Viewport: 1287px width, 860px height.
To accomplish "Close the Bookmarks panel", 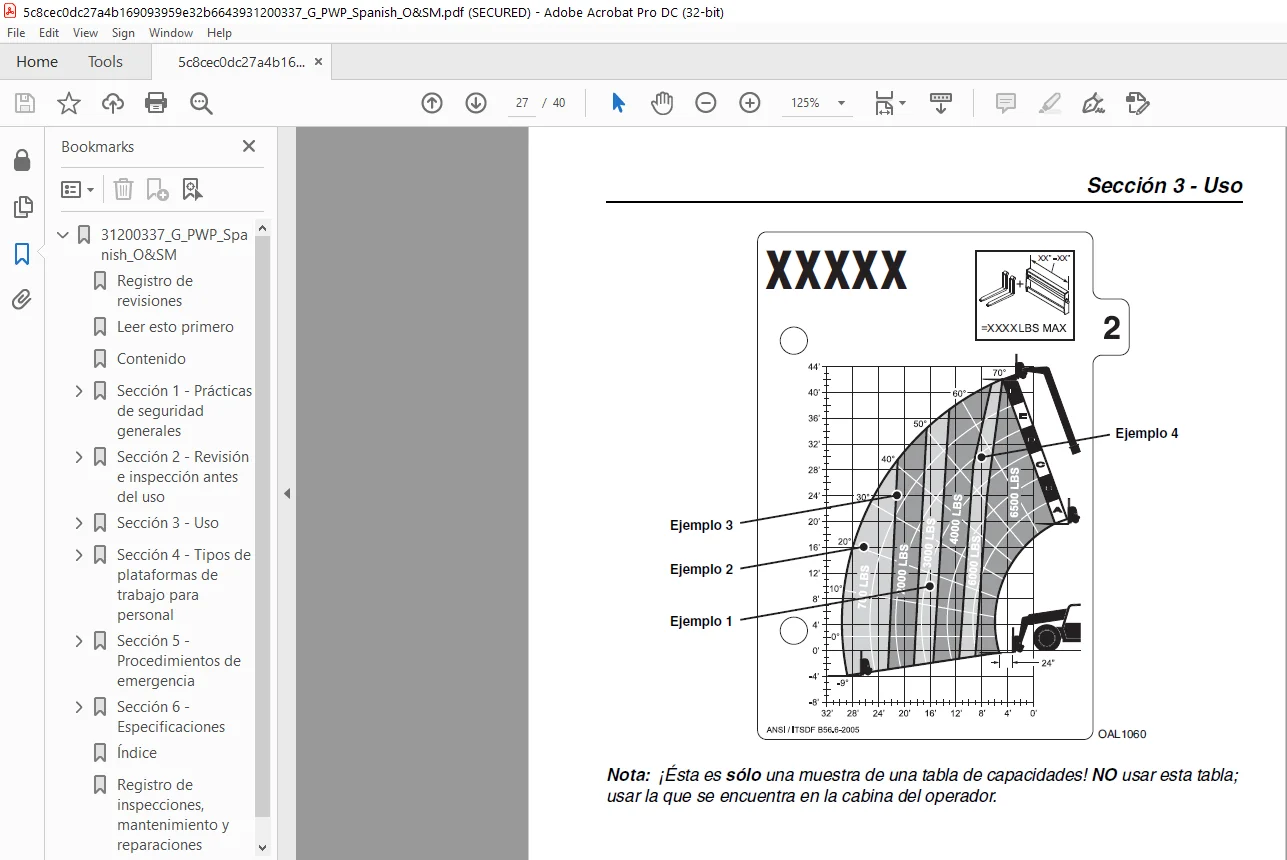I will pyautogui.click(x=249, y=146).
